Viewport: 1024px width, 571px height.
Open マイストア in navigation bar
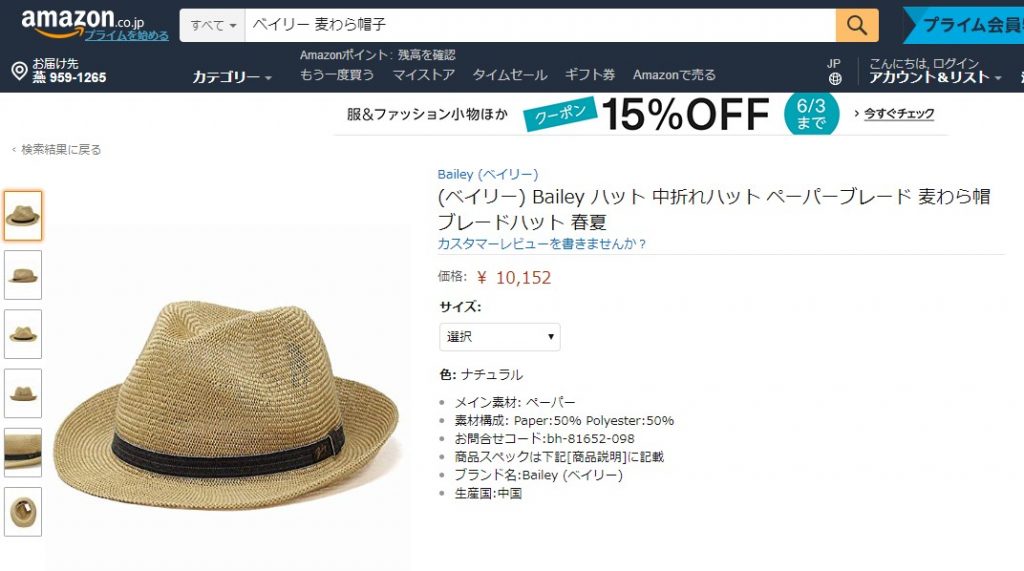point(423,75)
